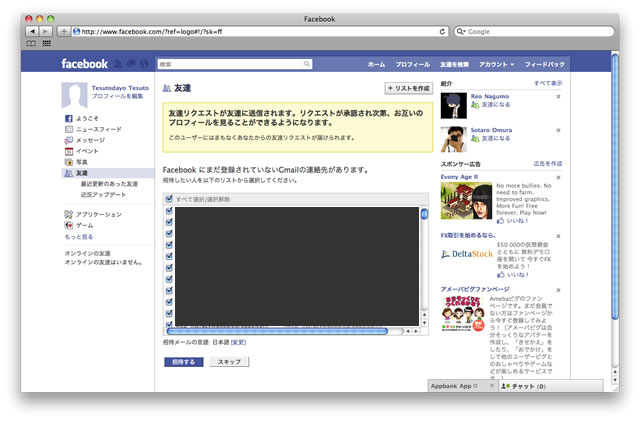The image size is (640, 421).
Task: Click the 写真 photos icon
Action: pos(69,162)
